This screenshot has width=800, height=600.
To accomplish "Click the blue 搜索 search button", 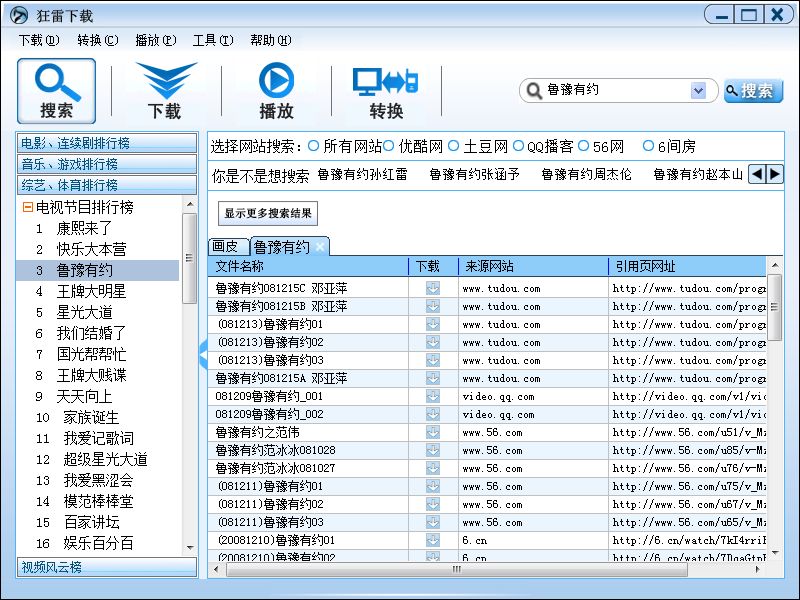I will click(x=753, y=91).
